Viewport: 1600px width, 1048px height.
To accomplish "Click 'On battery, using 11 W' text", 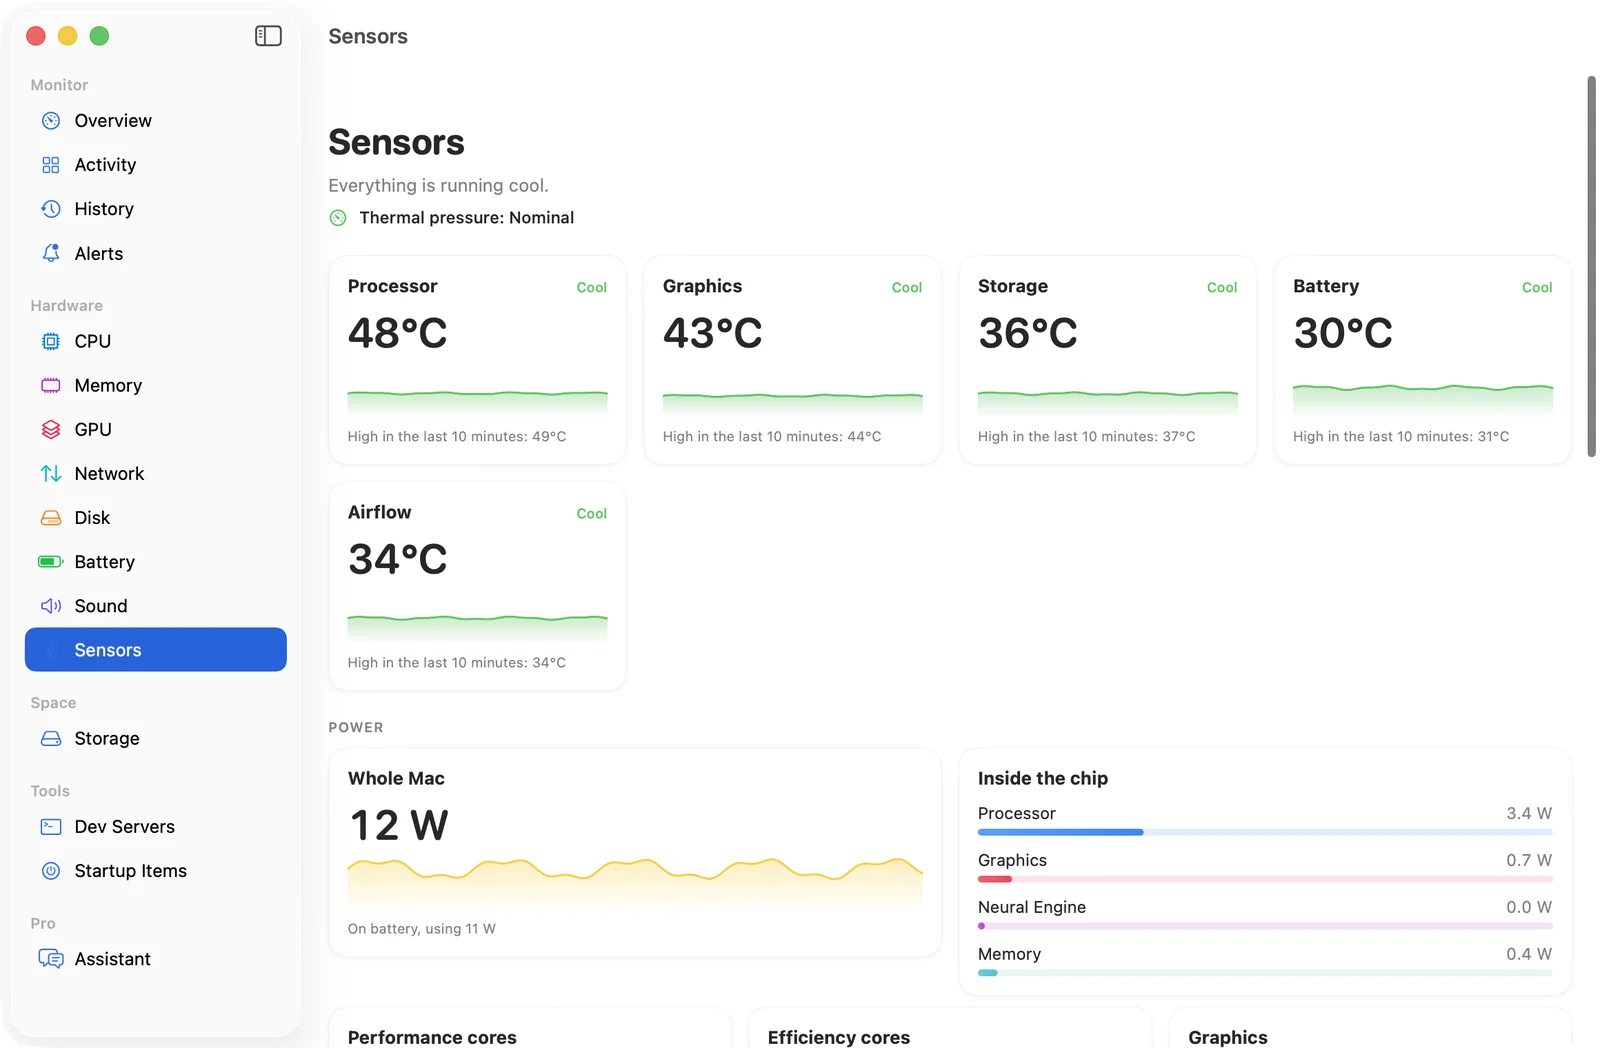I will pos(422,928).
